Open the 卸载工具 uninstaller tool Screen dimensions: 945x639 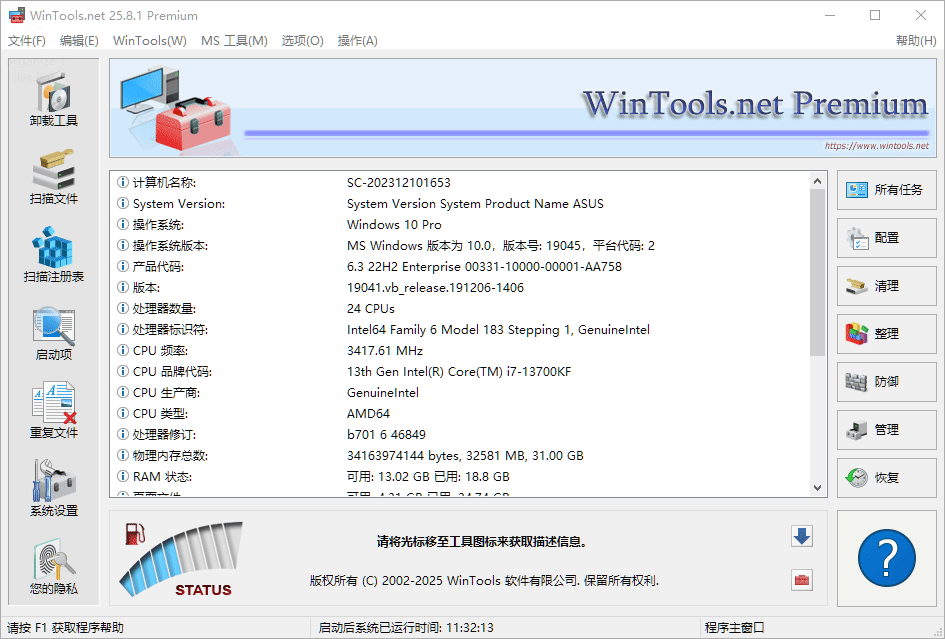[x=54, y=98]
